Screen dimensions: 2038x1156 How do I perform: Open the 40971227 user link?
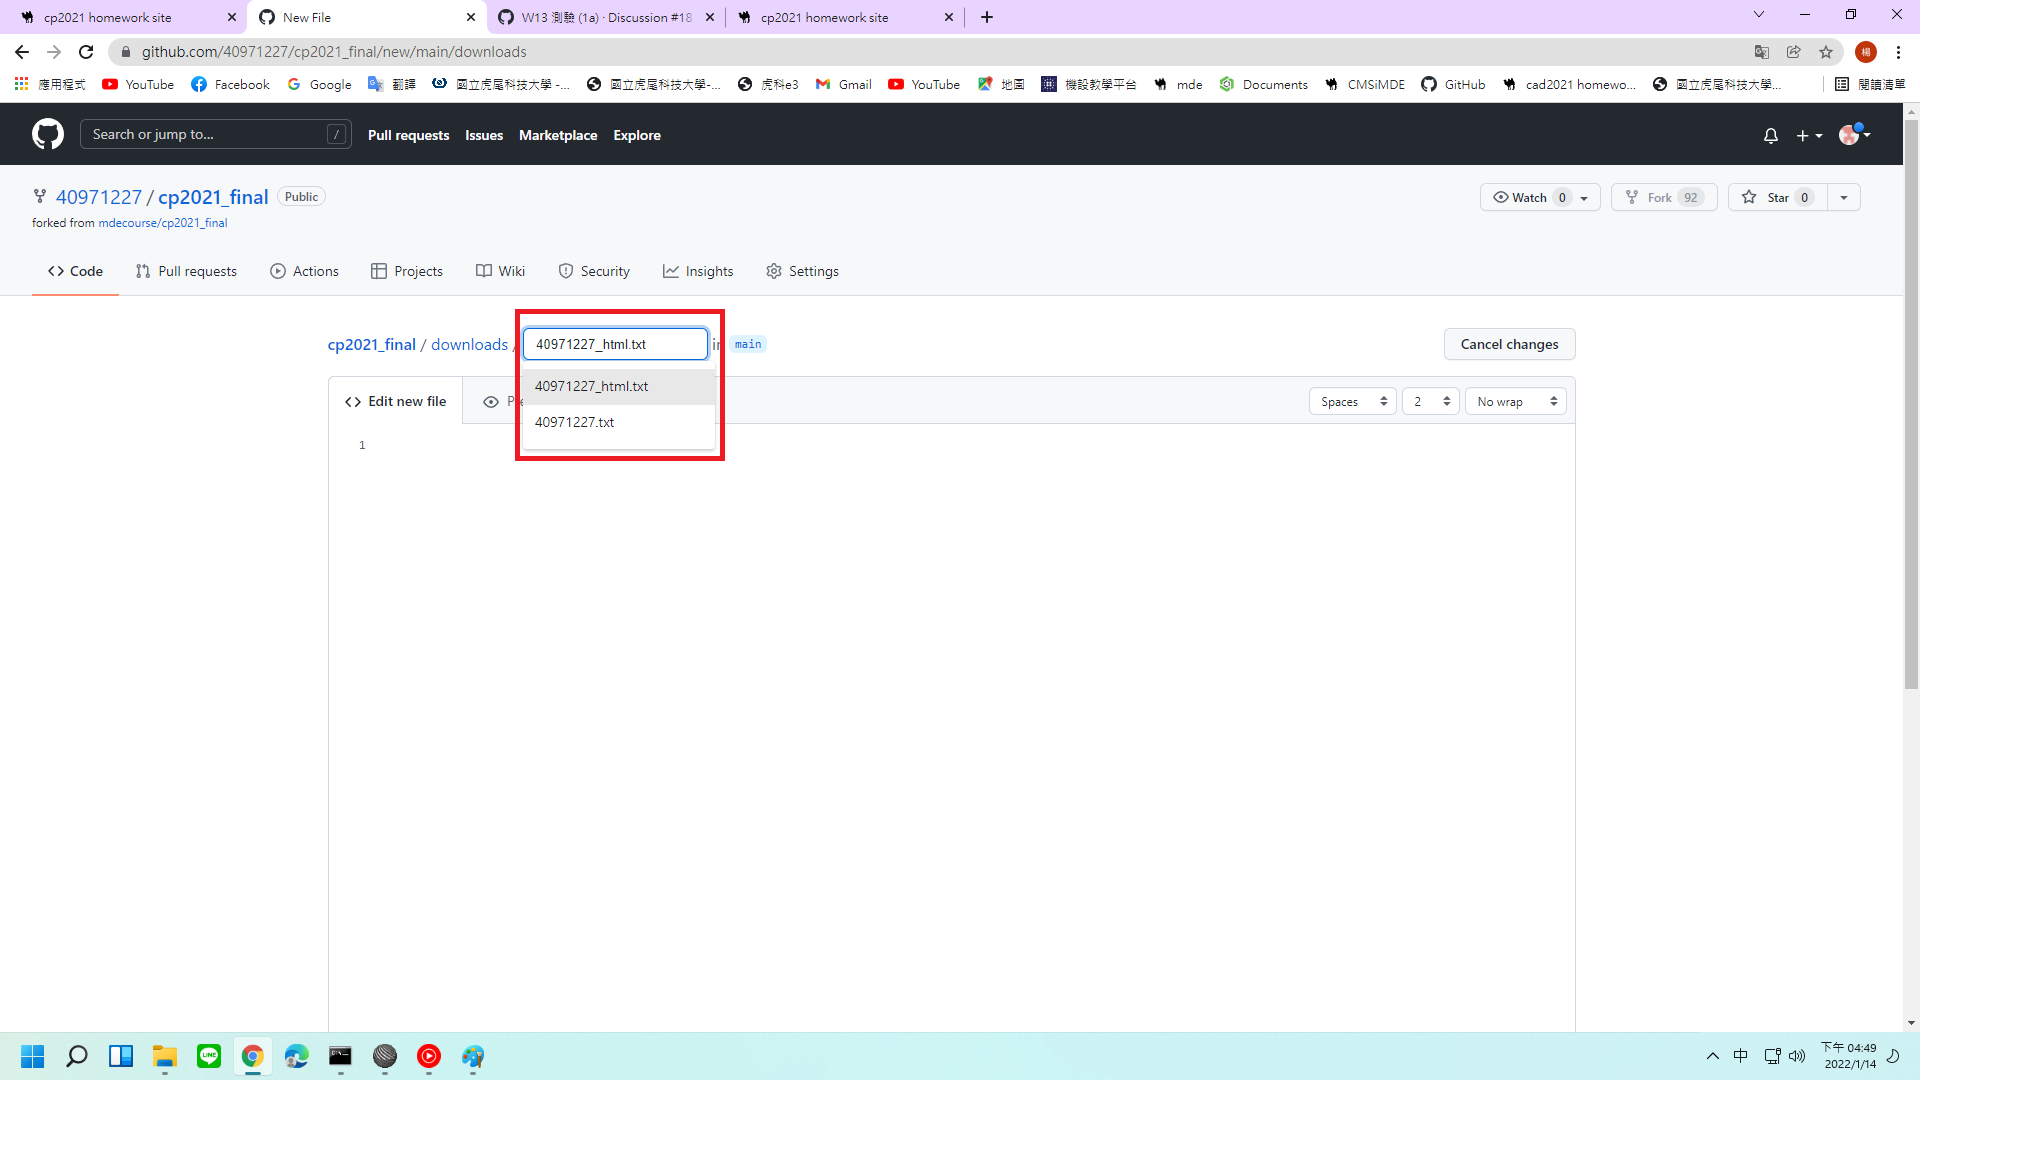point(99,197)
